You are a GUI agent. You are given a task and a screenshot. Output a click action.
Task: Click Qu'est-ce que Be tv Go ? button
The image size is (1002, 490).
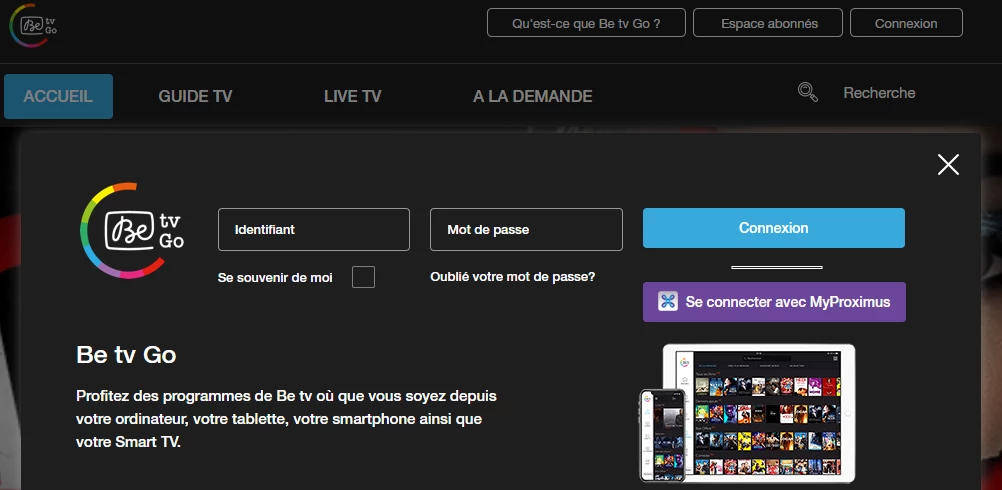coord(586,23)
